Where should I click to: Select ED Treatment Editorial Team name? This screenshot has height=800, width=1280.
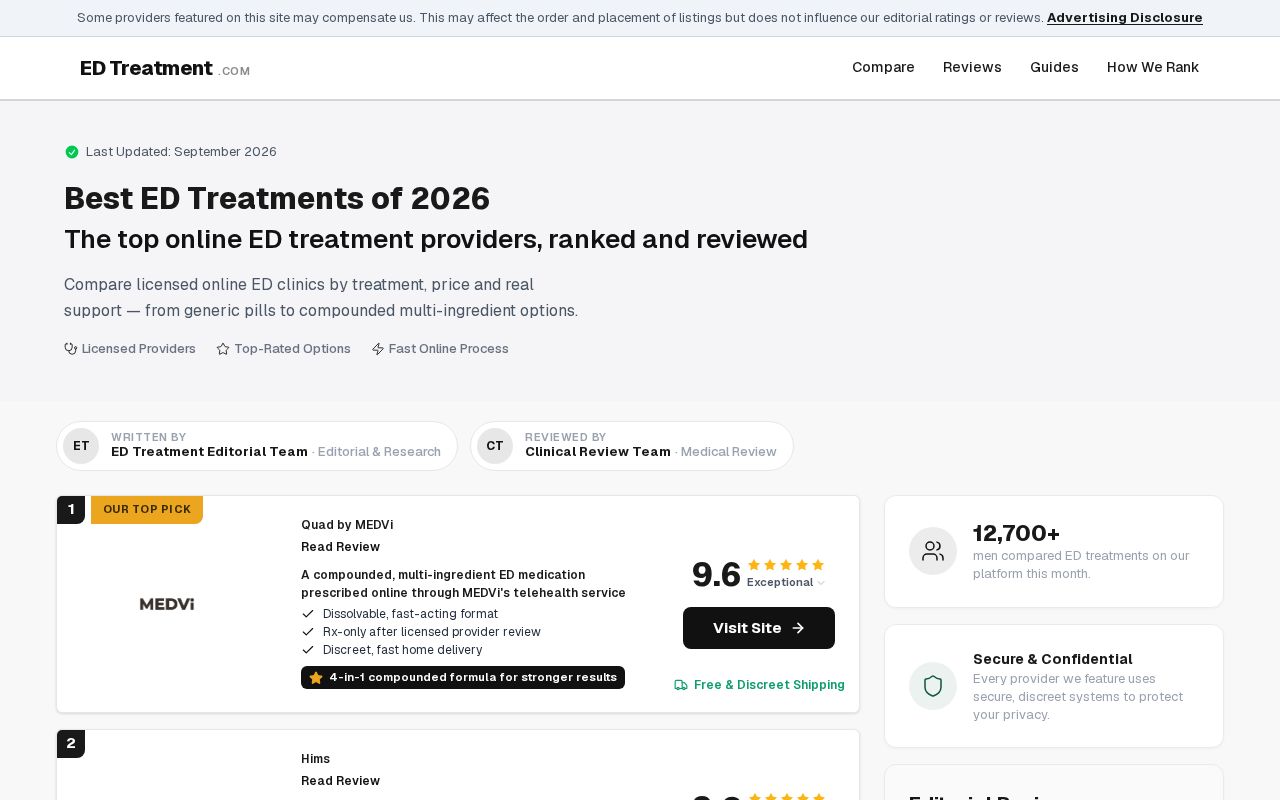(x=209, y=452)
